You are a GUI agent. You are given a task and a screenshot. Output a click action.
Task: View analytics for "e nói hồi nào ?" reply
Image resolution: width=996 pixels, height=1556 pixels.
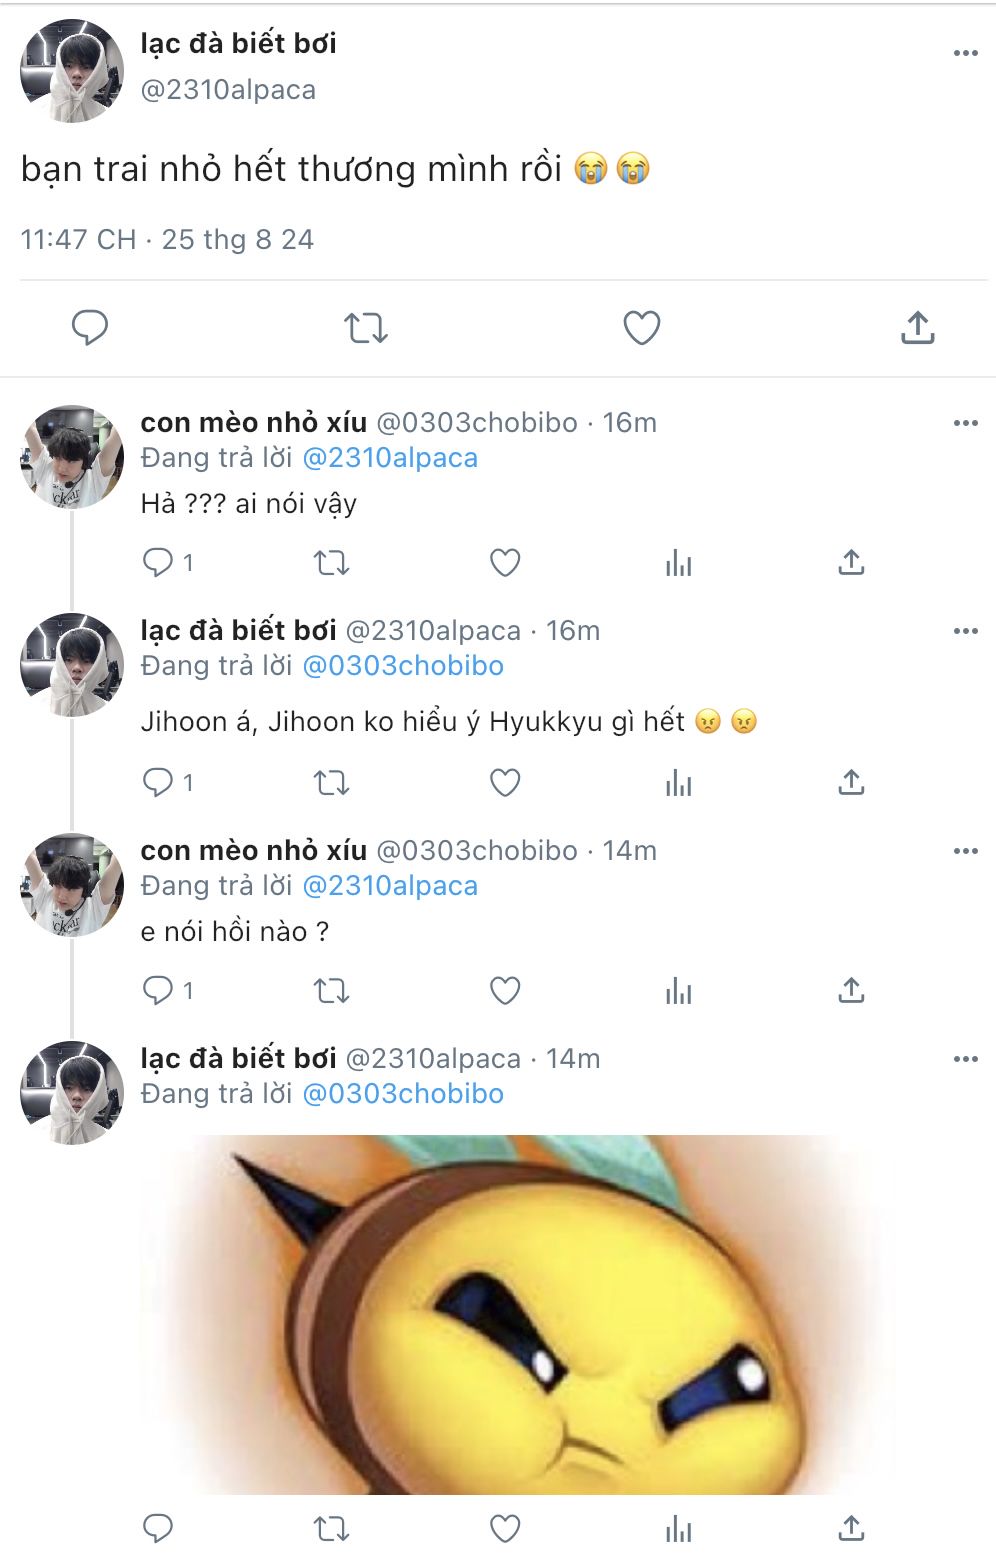(678, 991)
